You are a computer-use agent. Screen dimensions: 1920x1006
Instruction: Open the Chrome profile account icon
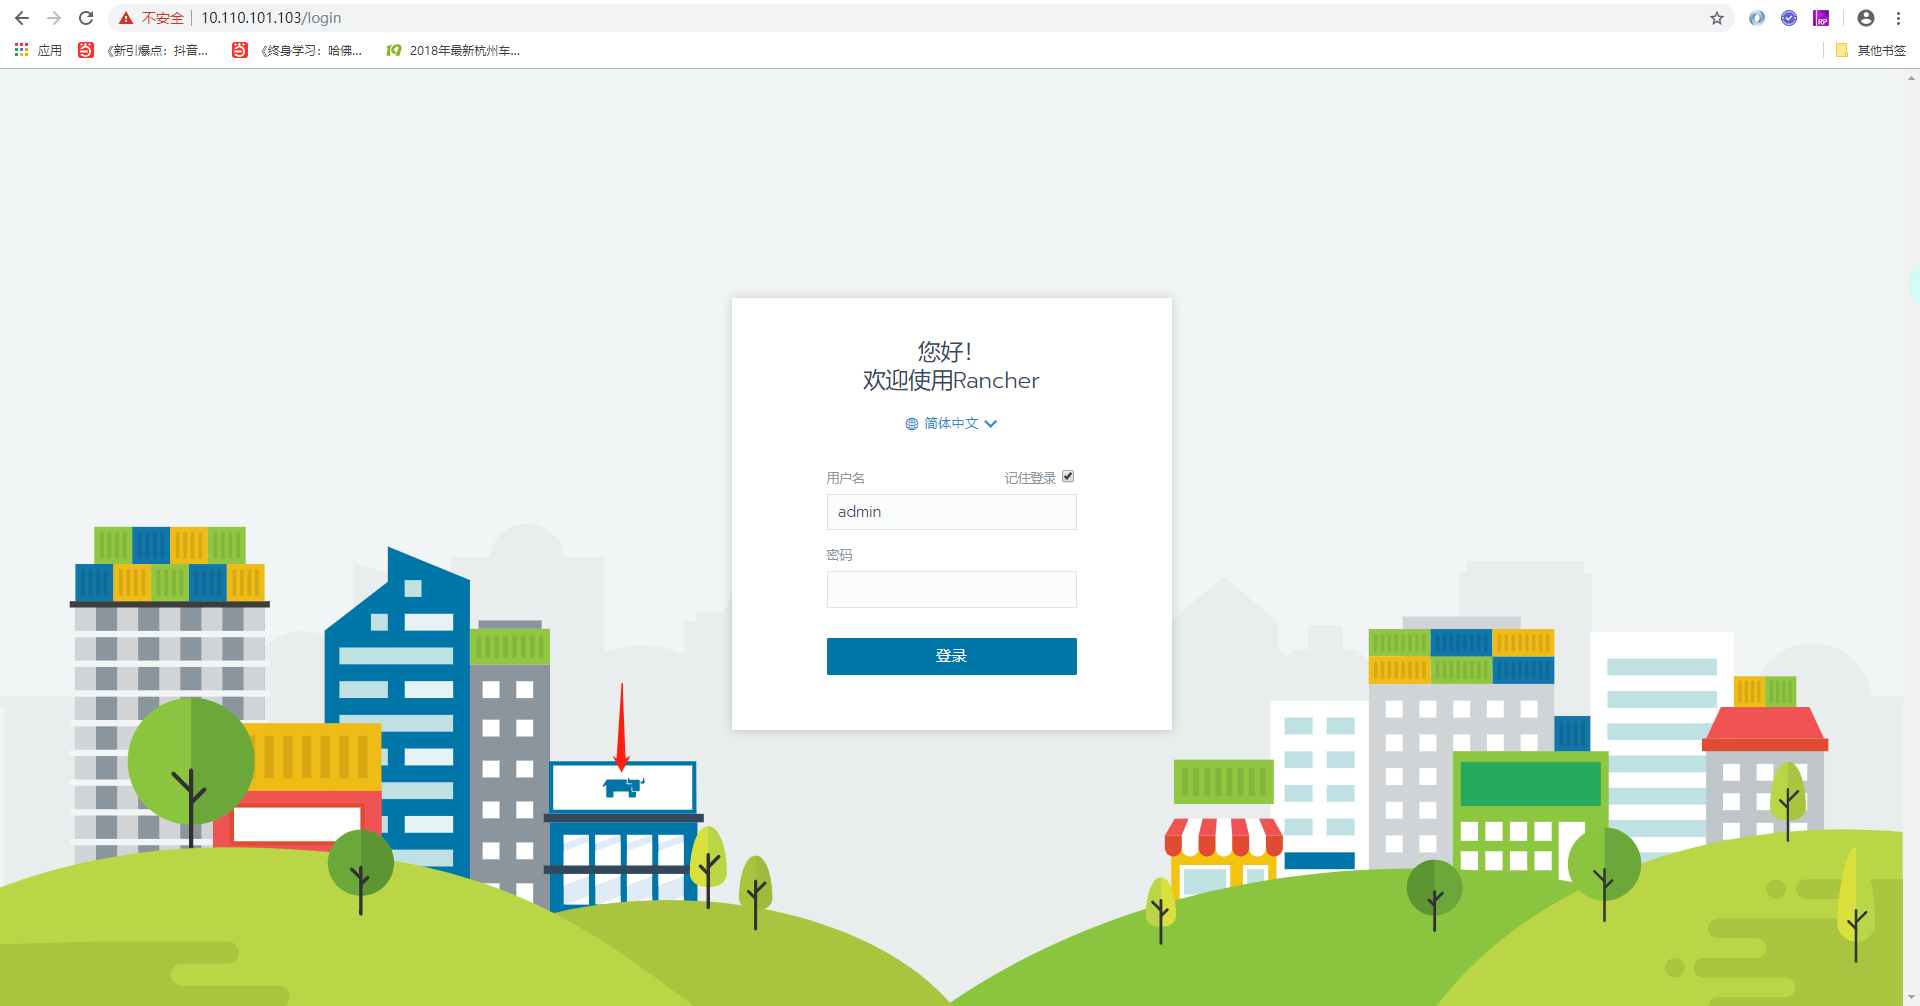tap(1866, 18)
